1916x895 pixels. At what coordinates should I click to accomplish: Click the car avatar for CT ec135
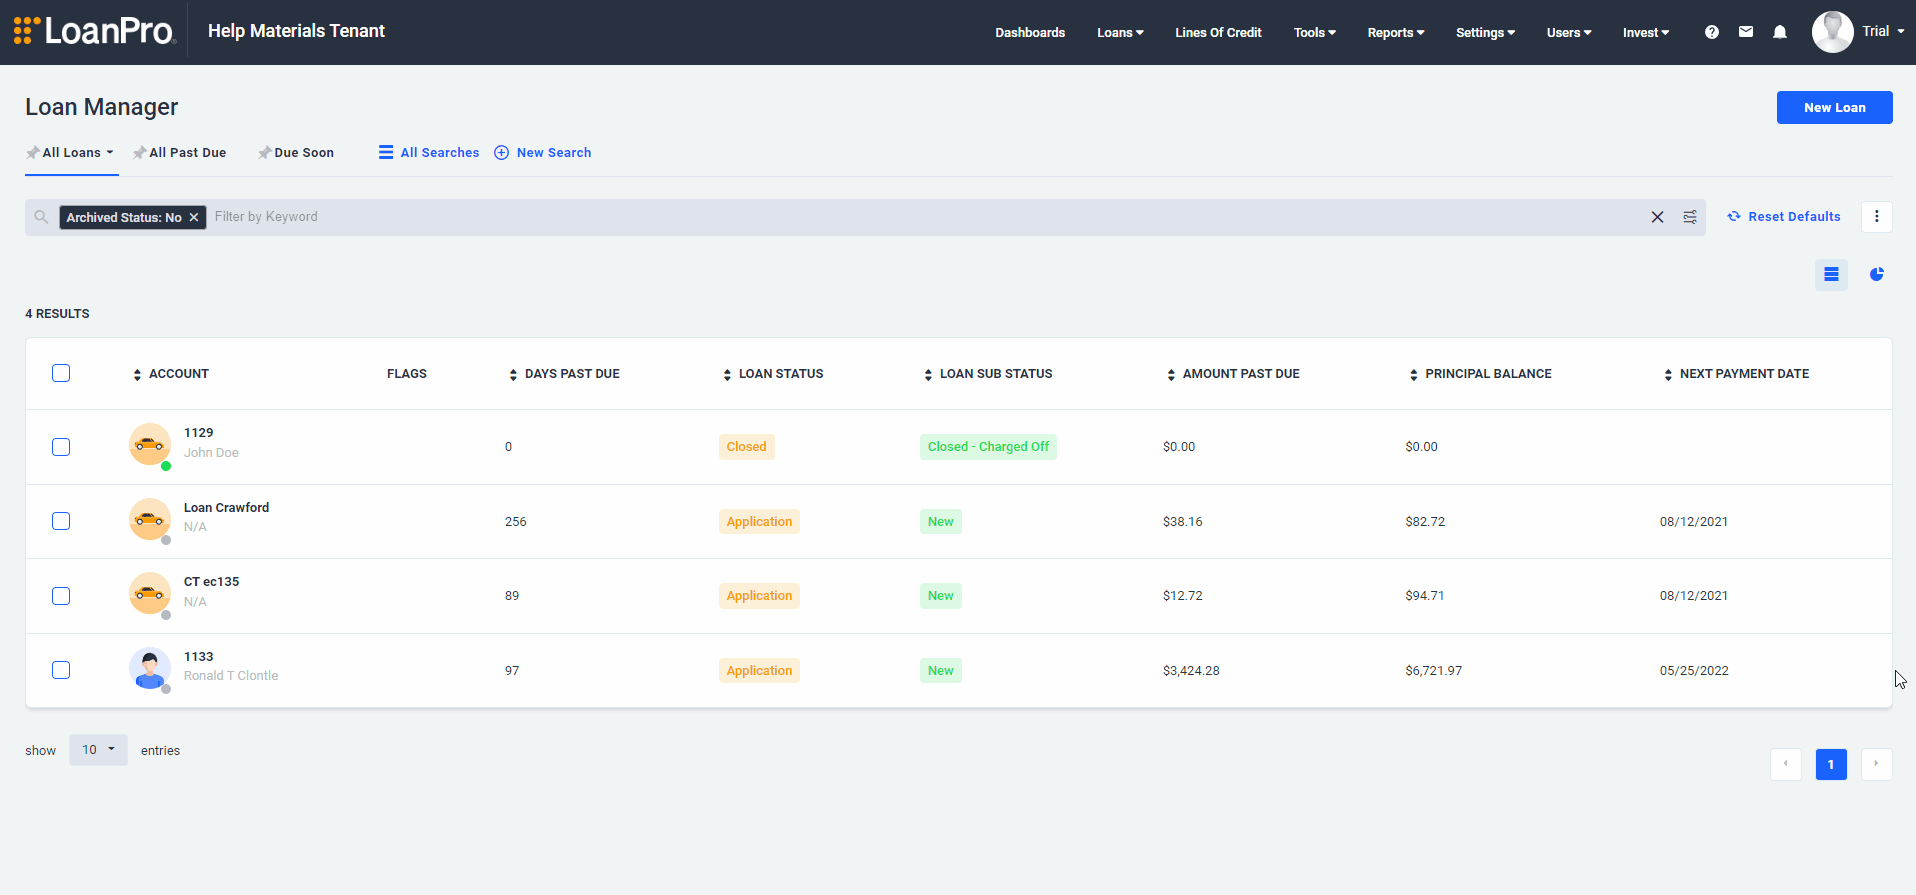pyautogui.click(x=150, y=593)
